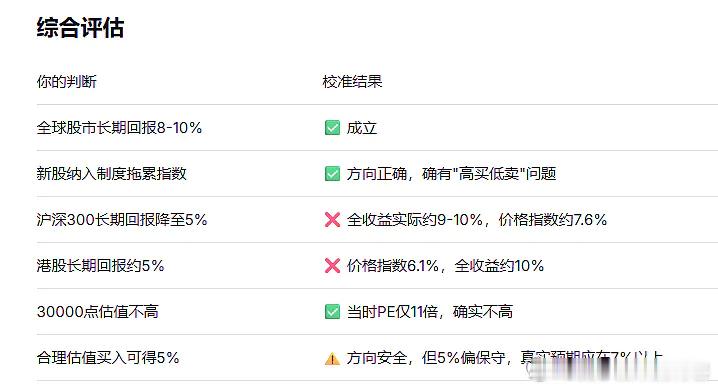This screenshot has height=390, width=718.
Task: Click the 你的判断 column header
Action: click(67, 81)
